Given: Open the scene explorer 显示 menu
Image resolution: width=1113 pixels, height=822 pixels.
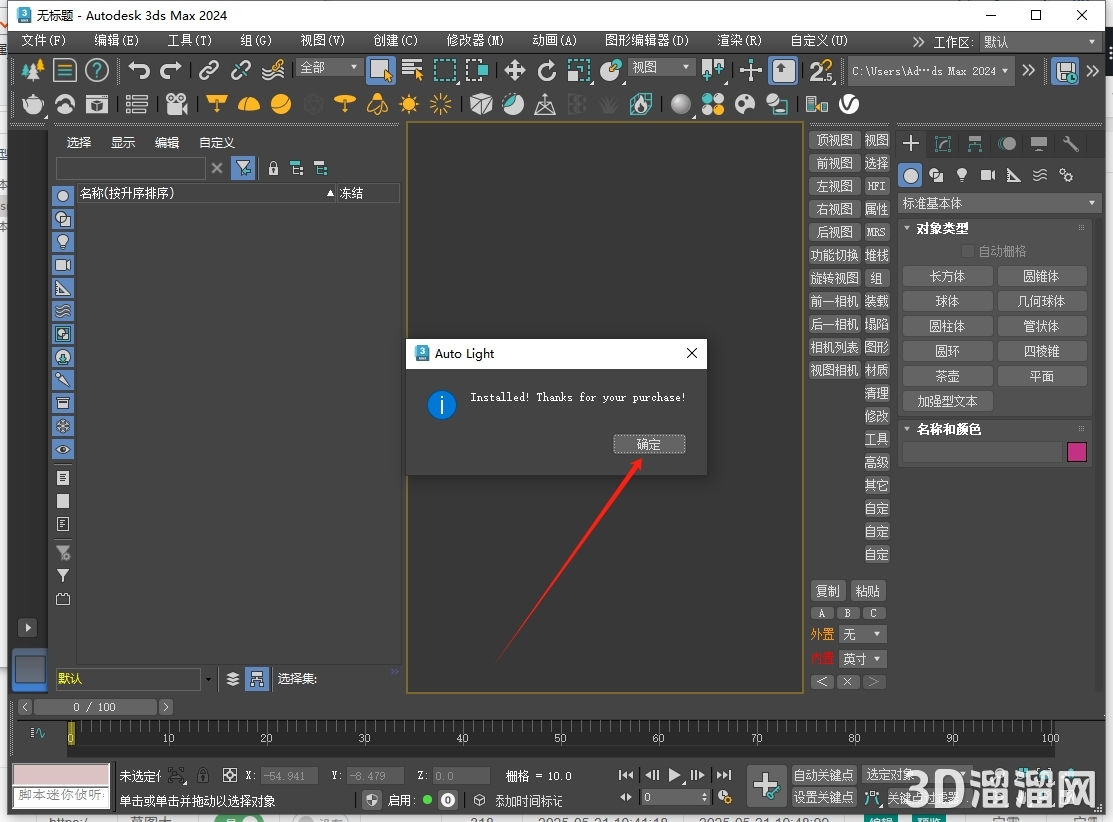Looking at the screenshot, I should 123,143.
